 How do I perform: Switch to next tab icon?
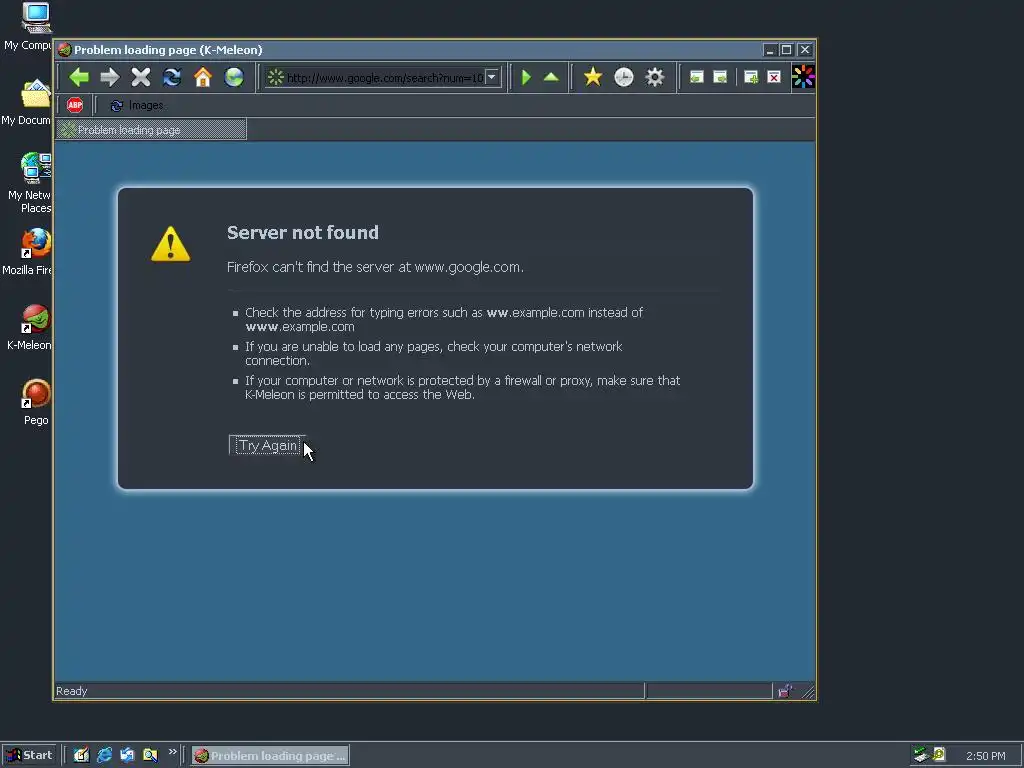click(720, 77)
